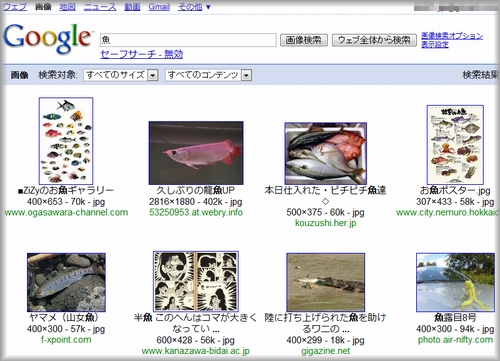Open 地図 in top navigation
This screenshot has width=500, height=361.
[67, 7]
